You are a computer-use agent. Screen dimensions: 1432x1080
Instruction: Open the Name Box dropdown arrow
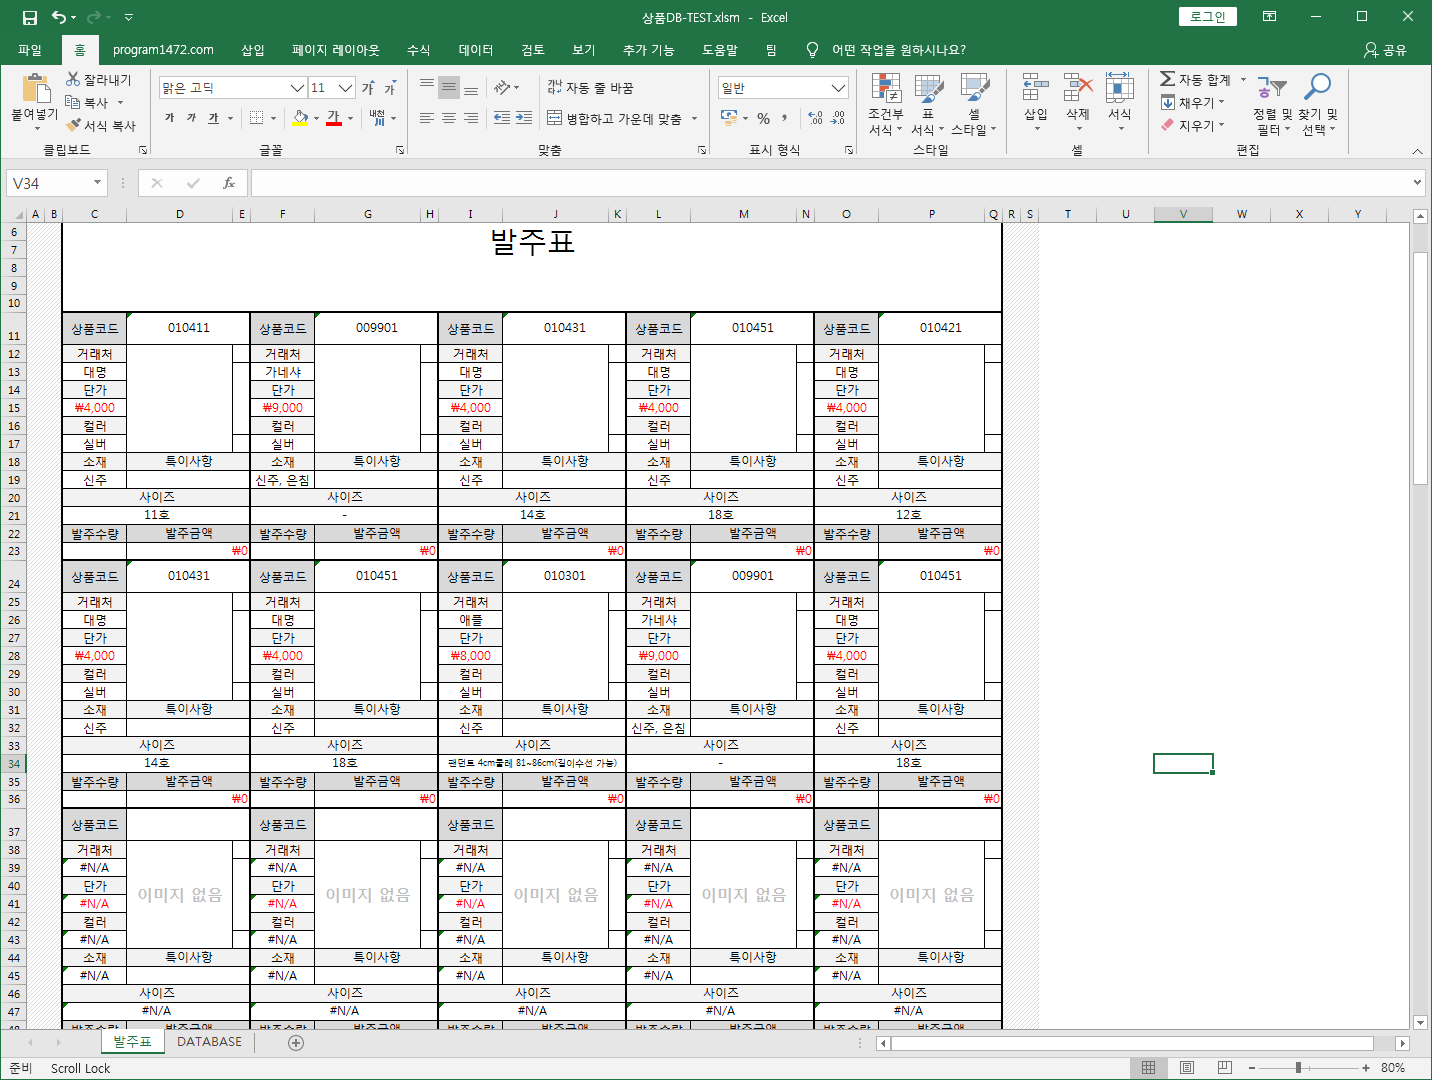pos(97,183)
